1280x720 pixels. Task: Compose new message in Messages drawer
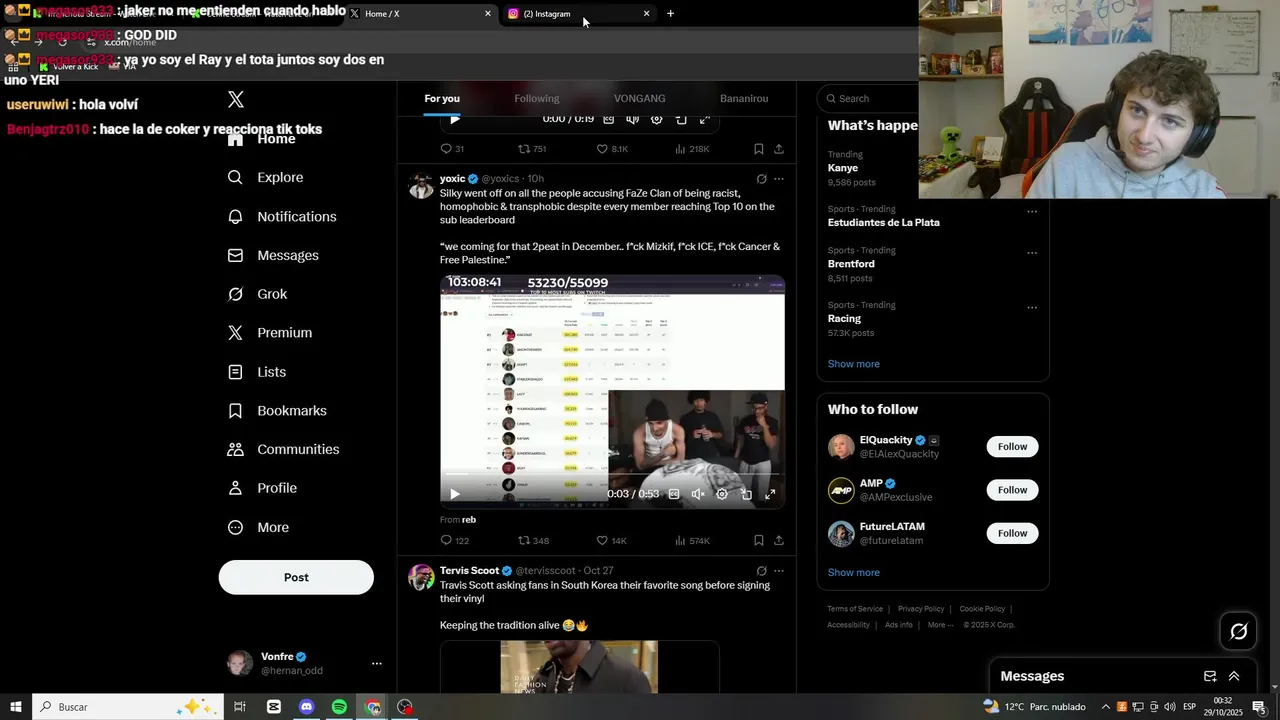[1210, 676]
